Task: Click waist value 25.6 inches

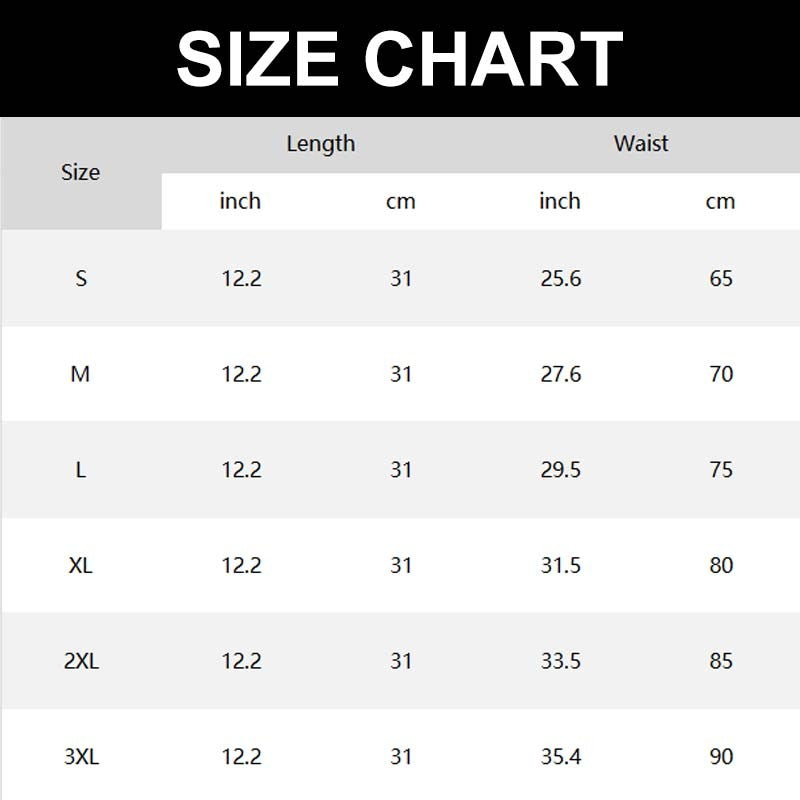Action: click(561, 278)
